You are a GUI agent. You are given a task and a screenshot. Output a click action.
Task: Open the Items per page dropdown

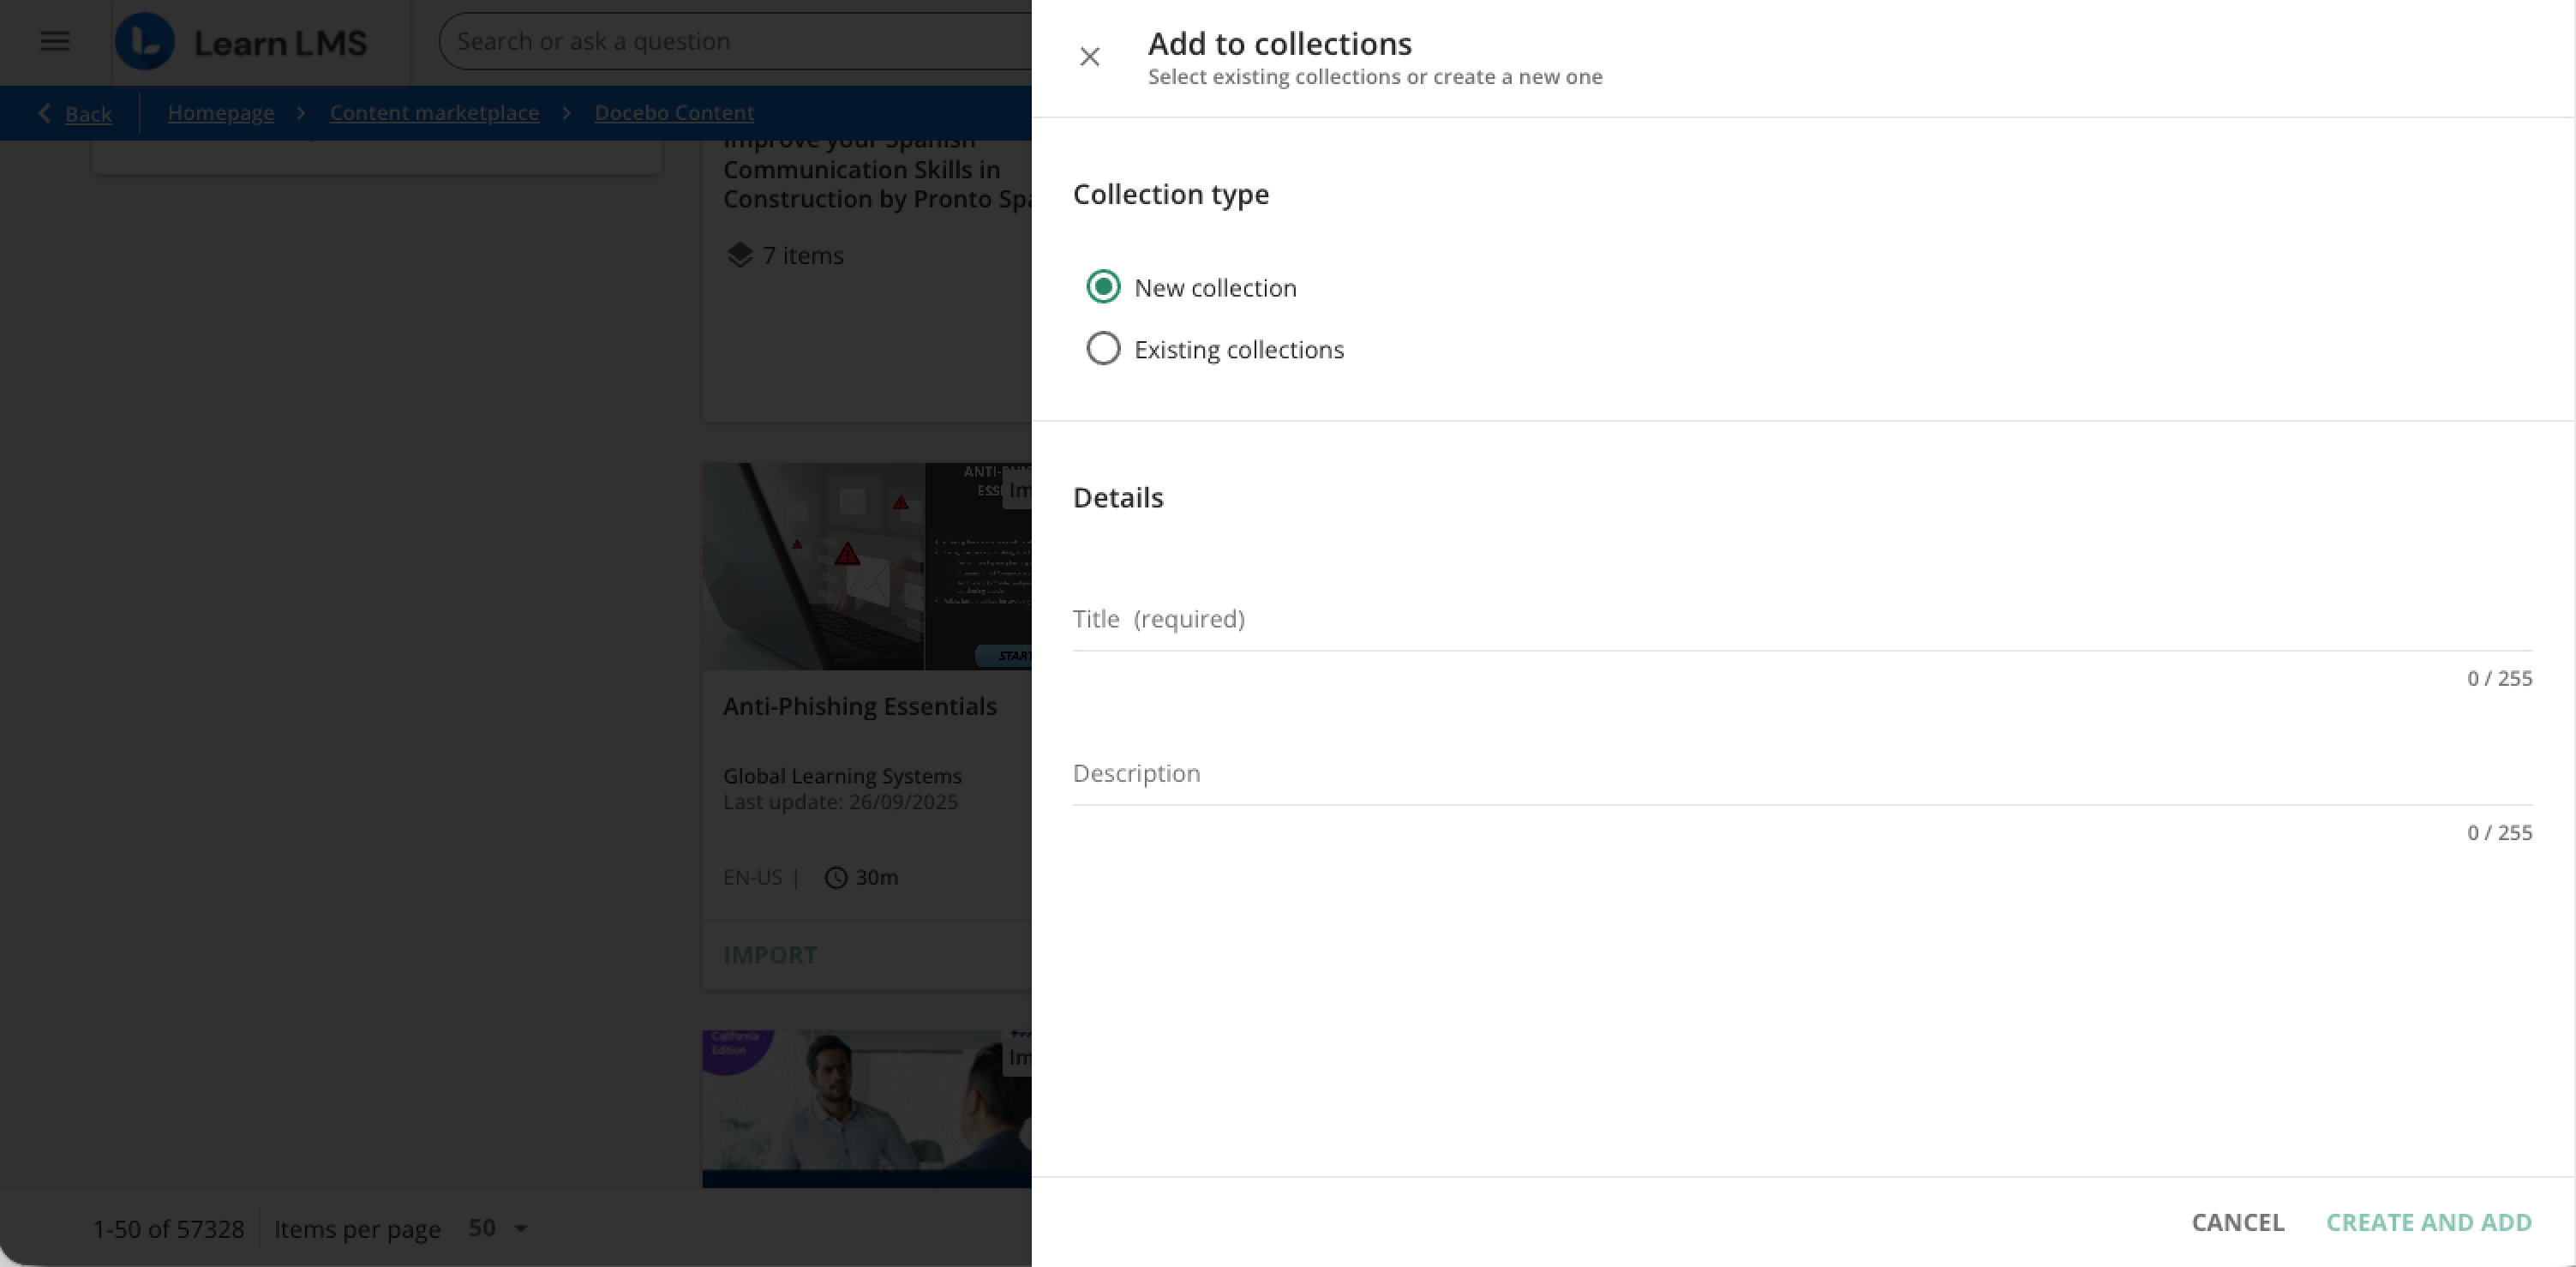pyautogui.click(x=498, y=1228)
